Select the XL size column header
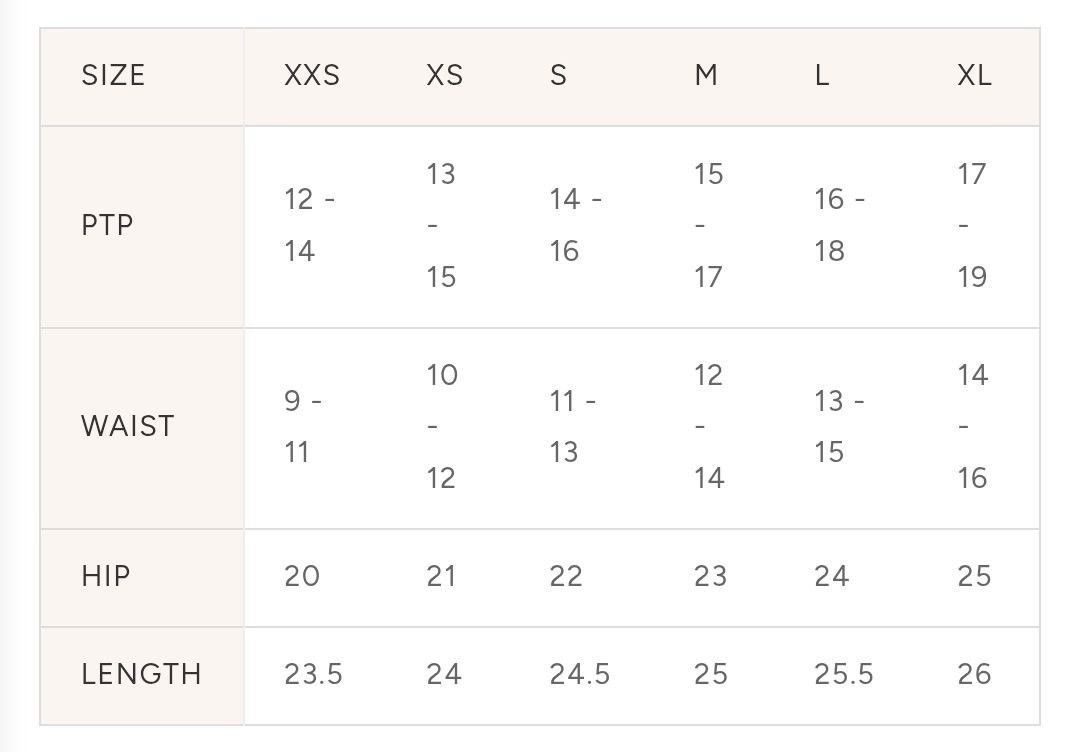 [x=974, y=76]
